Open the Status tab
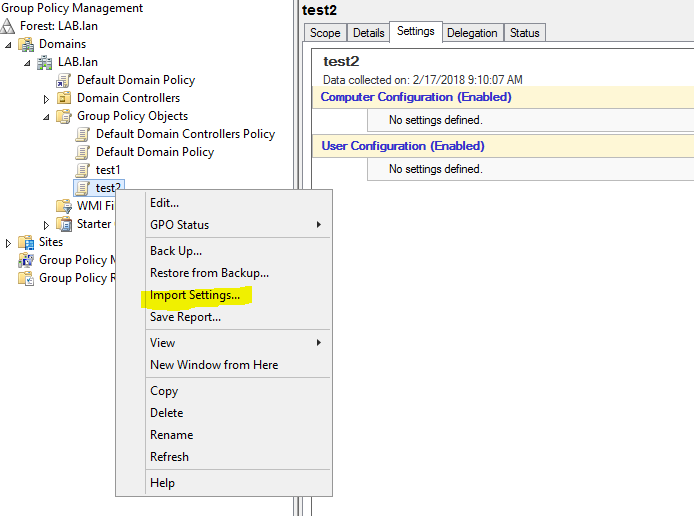 [525, 33]
